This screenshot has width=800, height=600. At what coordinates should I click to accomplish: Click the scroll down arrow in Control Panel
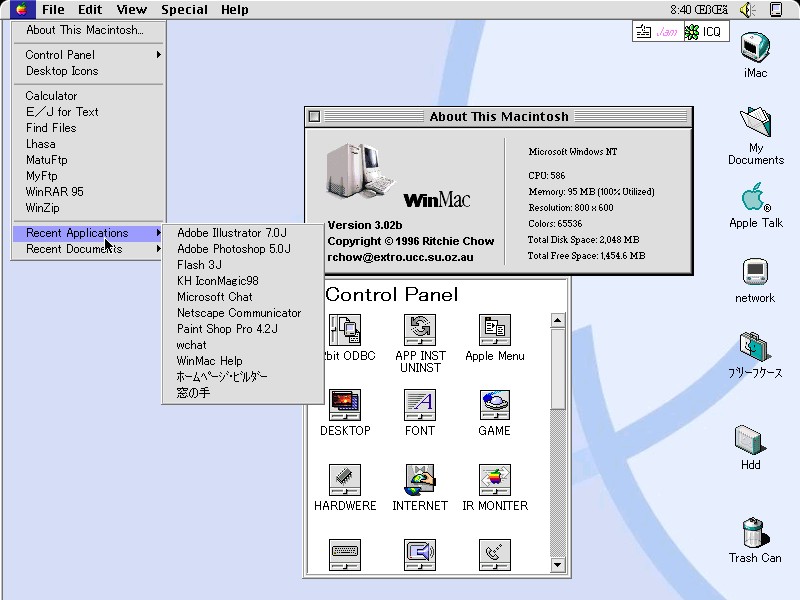pyautogui.click(x=558, y=566)
